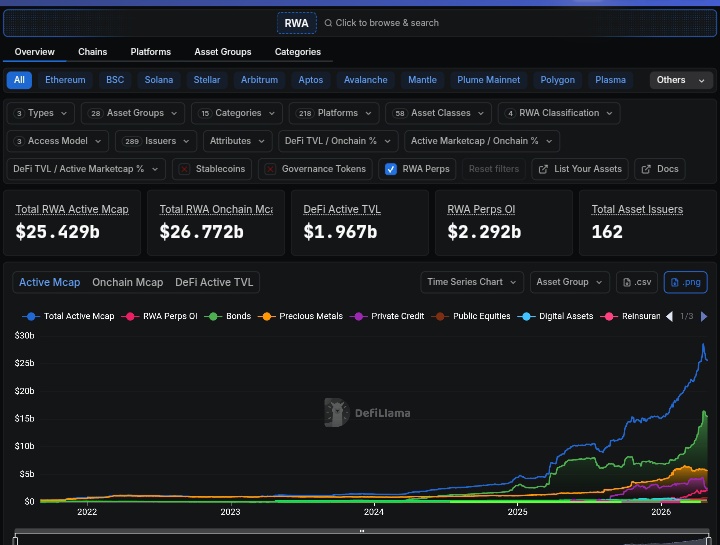Open RWA Classification dropdown
Image resolution: width=720 pixels, height=545 pixels.
tap(559, 113)
